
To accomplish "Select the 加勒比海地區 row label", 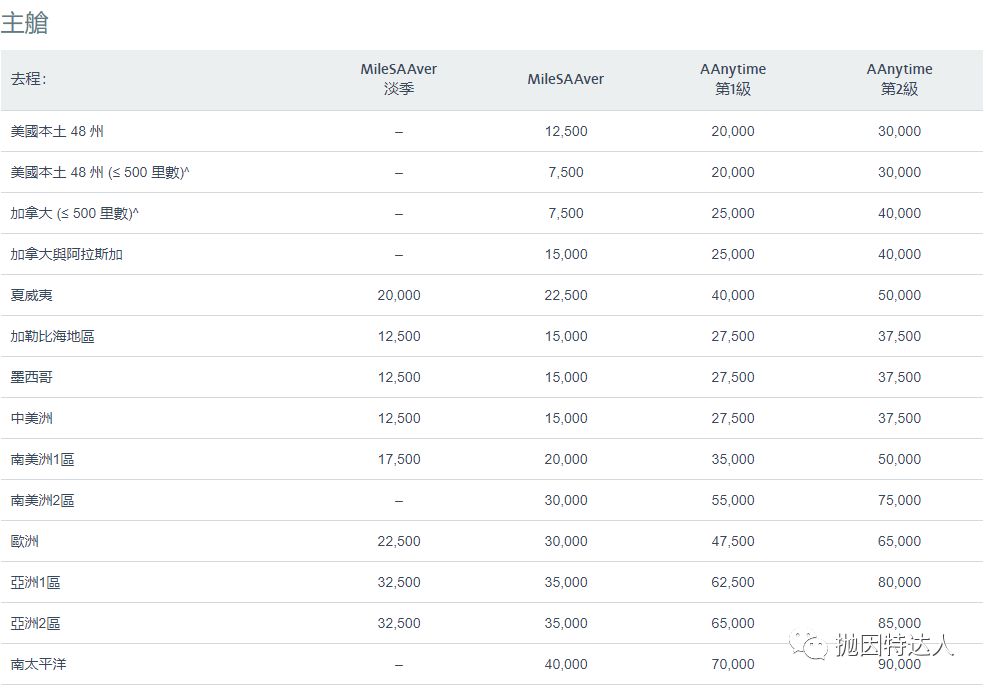I will pyautogui.click(x=52, y=336).
